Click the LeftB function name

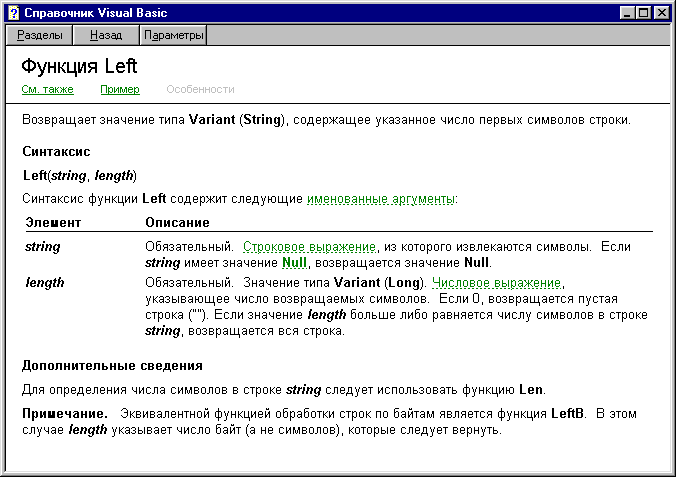pyautogui.click(x=567, y=414)
